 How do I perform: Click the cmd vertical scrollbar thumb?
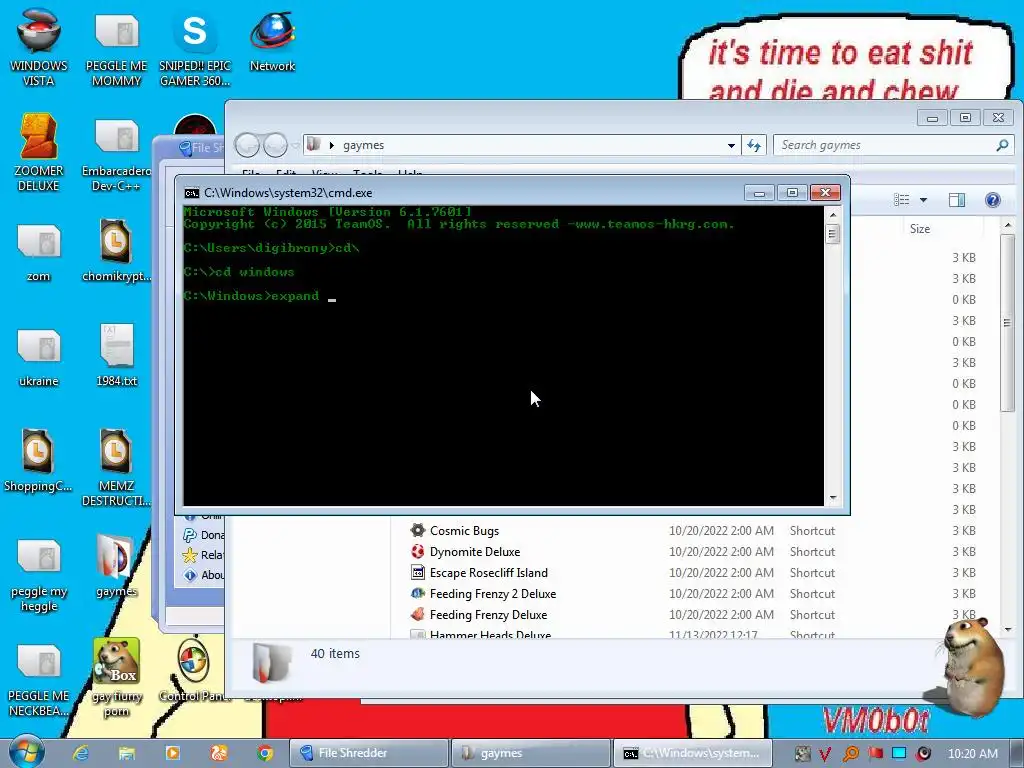coord(833,234)
